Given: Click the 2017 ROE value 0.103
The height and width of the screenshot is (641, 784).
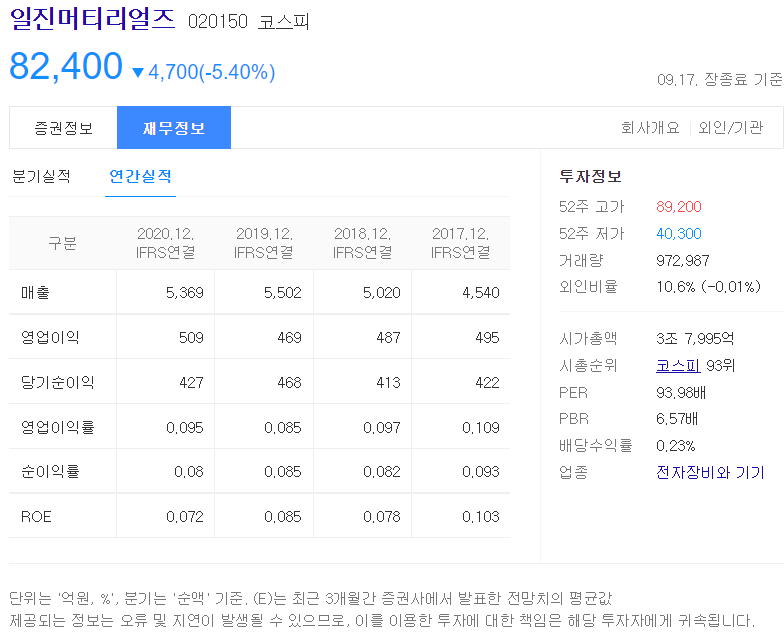Looking at the screenshot, I should pos(480,516).
